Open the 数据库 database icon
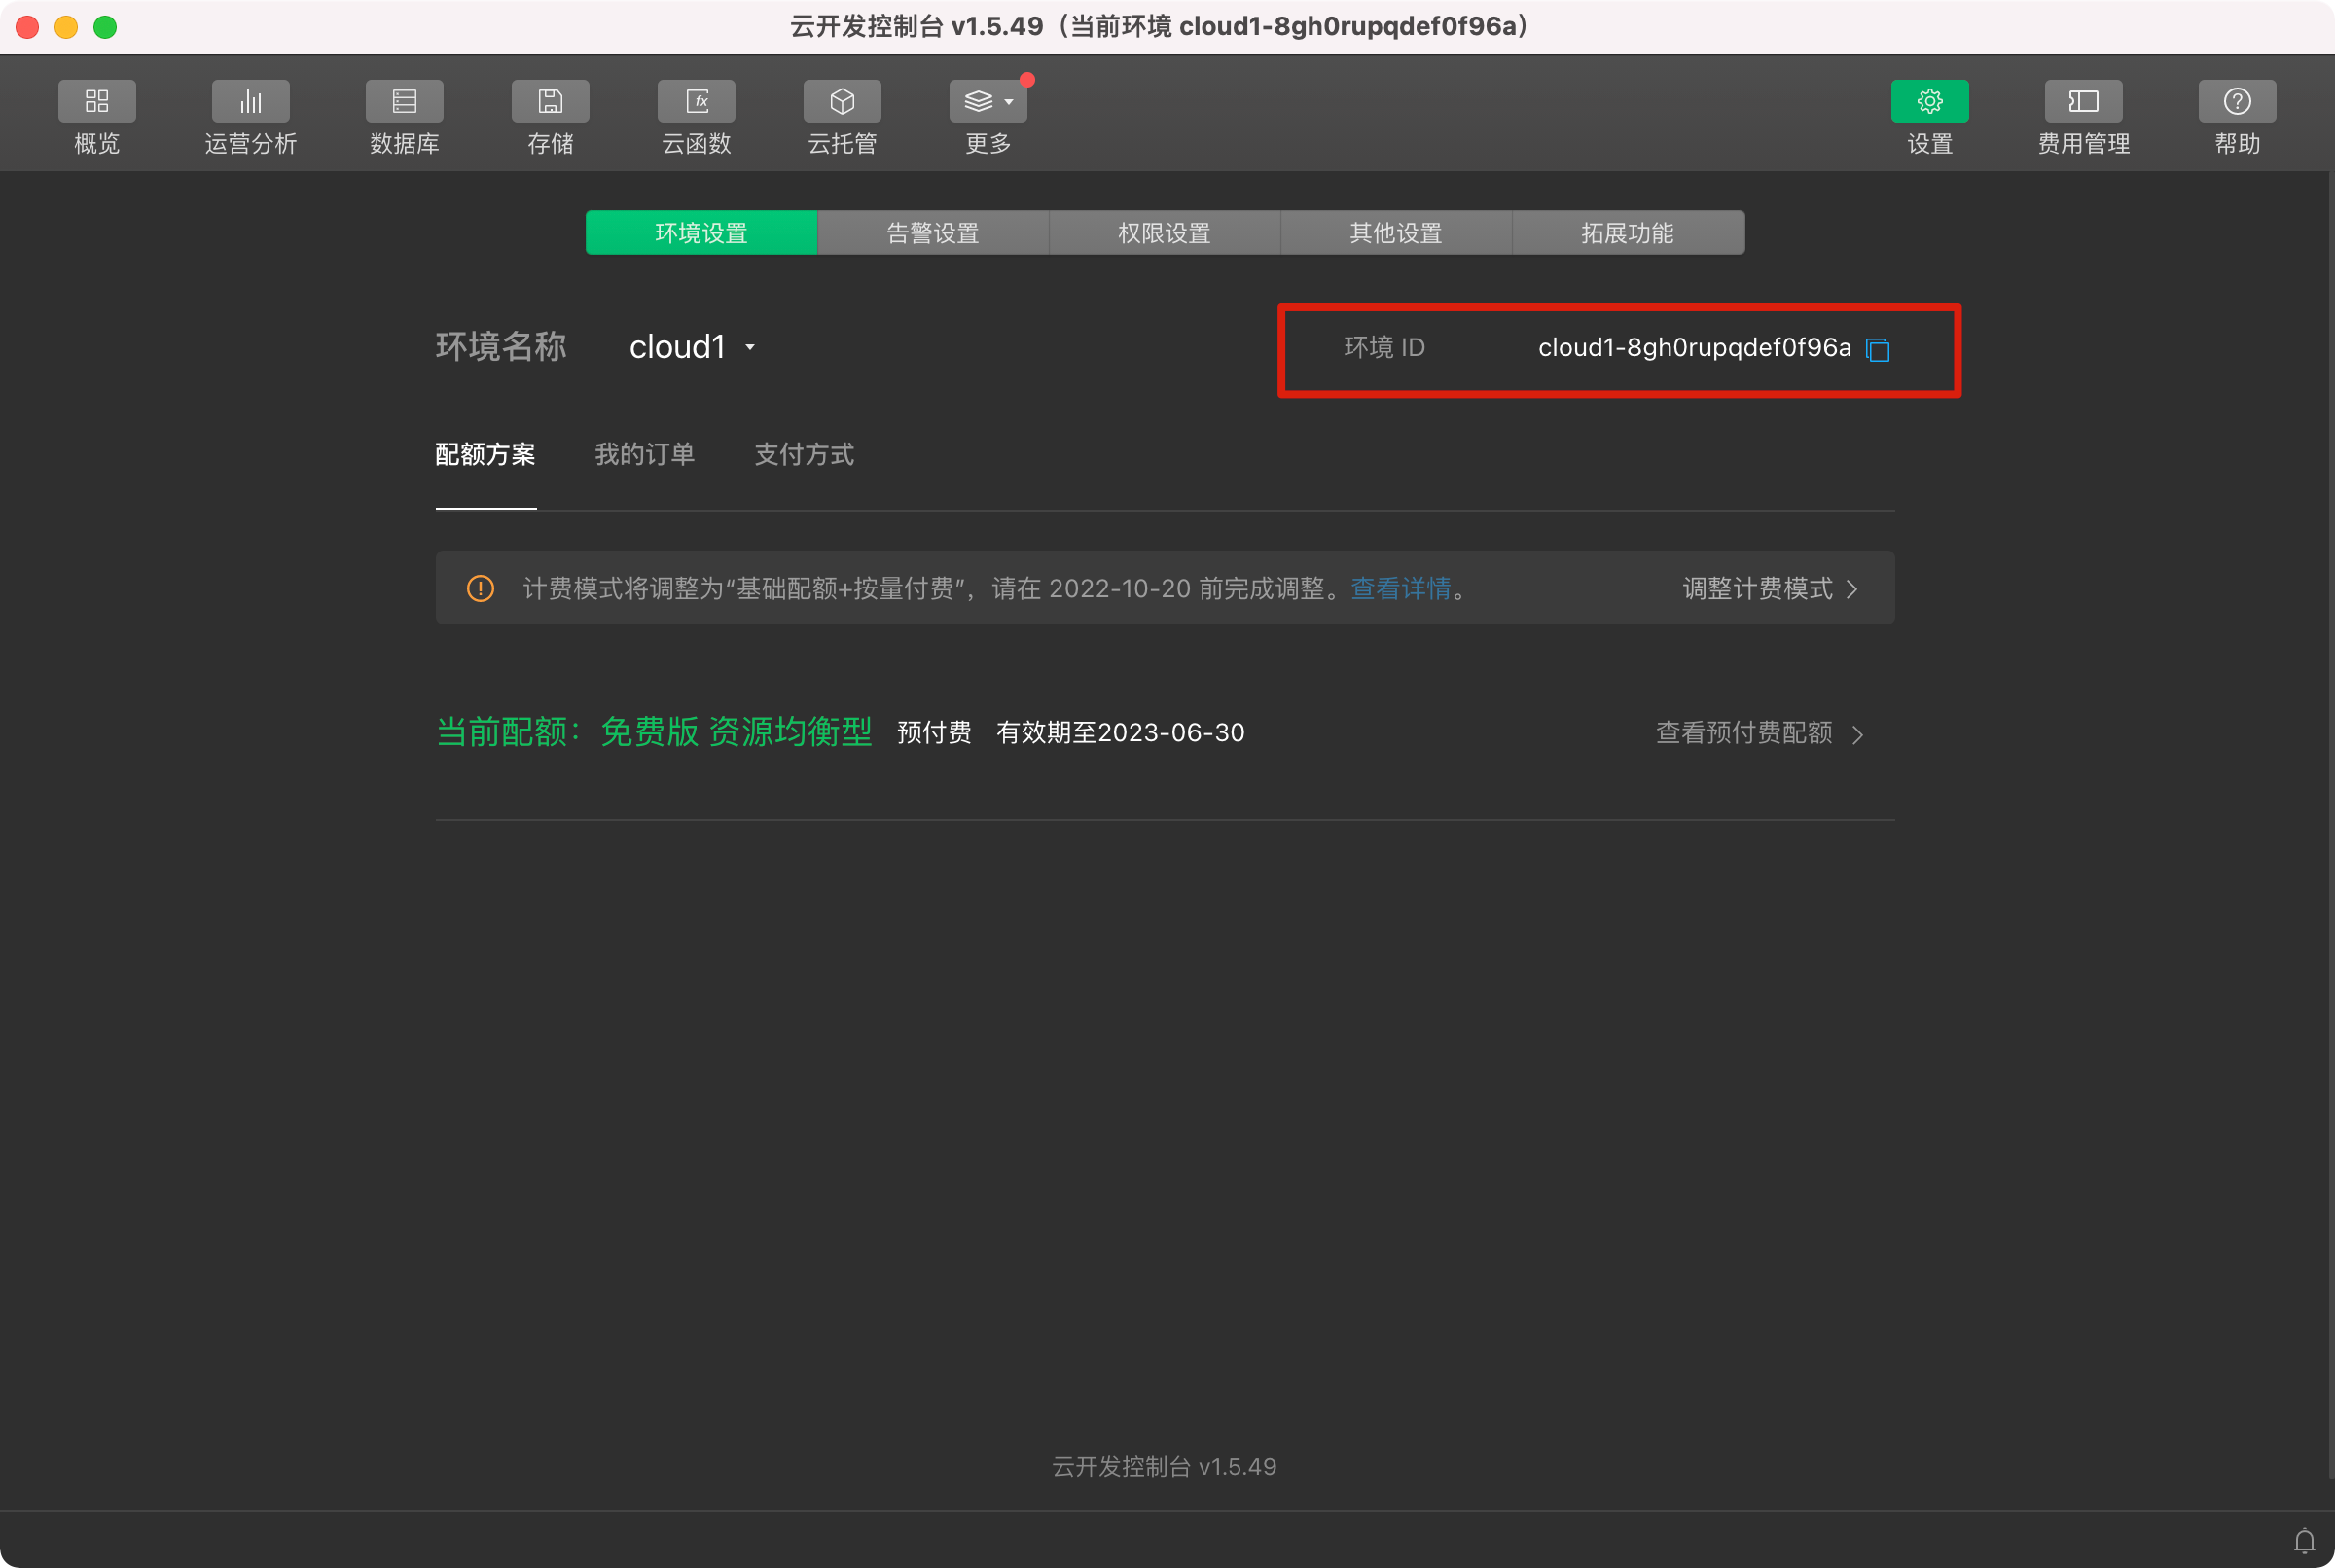Image resolution: width=2335 pixels, height=1568 pixels. point(404,101)
